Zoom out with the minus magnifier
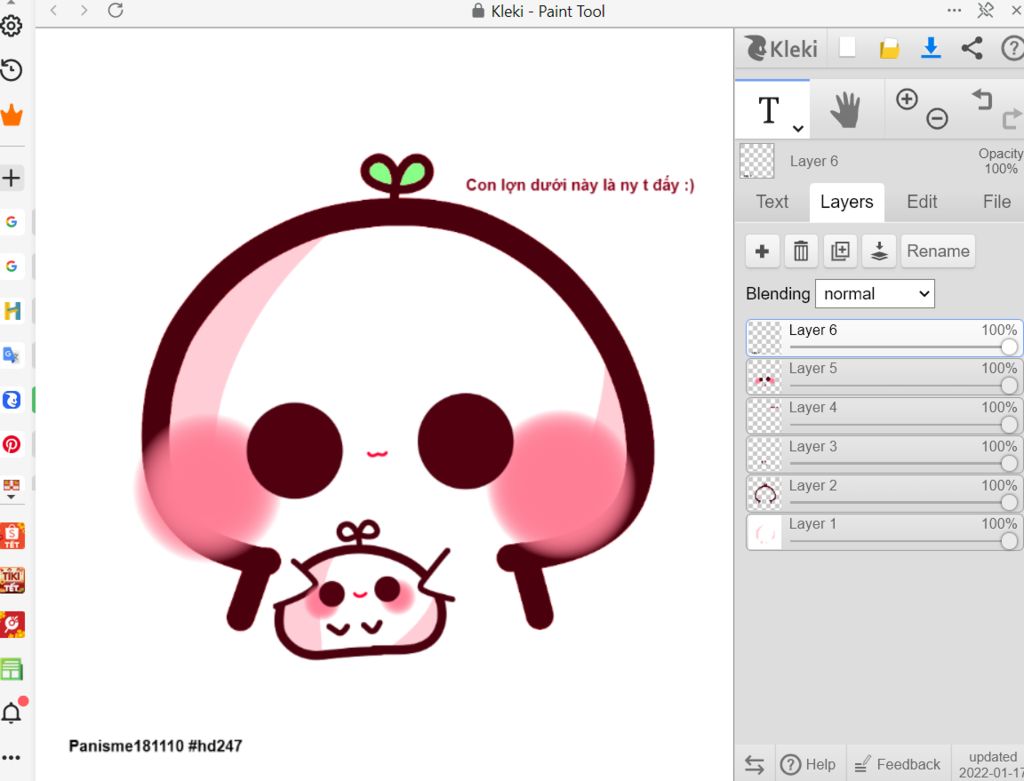The image size is (1024, 781). click(936, 118)
